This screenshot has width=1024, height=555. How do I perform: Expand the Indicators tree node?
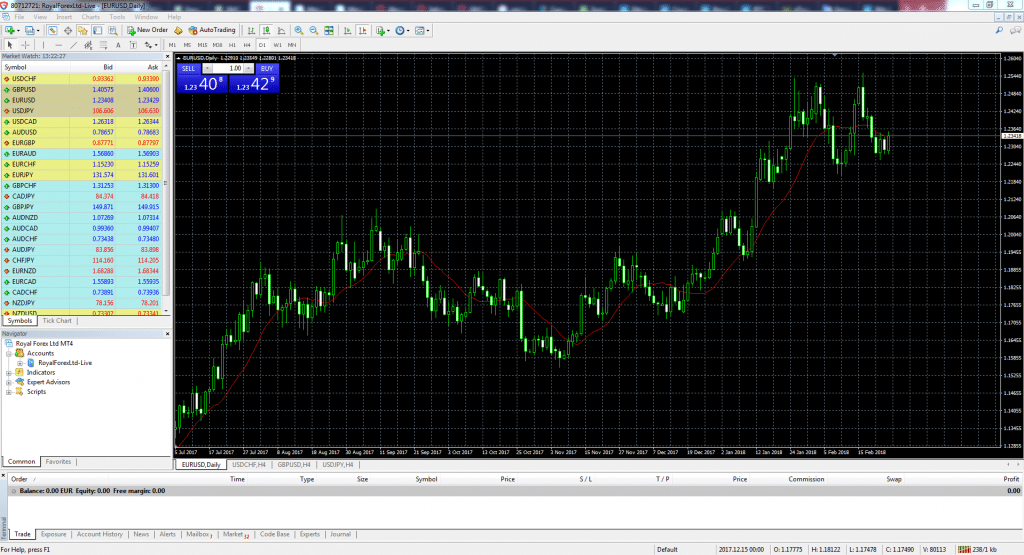pos(9,372)
